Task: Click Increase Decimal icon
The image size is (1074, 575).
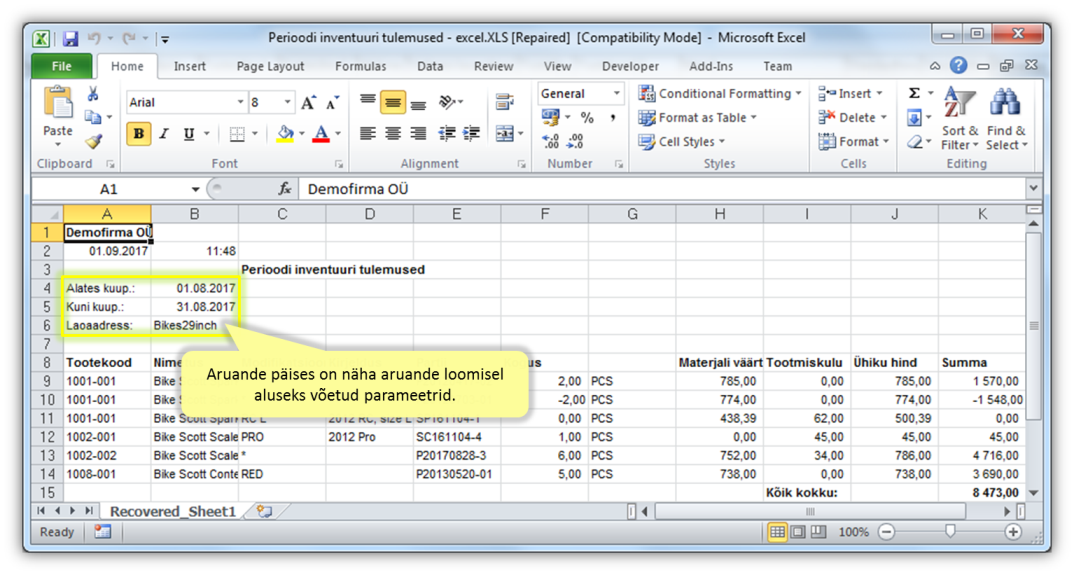Action: [x=550, y=141]
